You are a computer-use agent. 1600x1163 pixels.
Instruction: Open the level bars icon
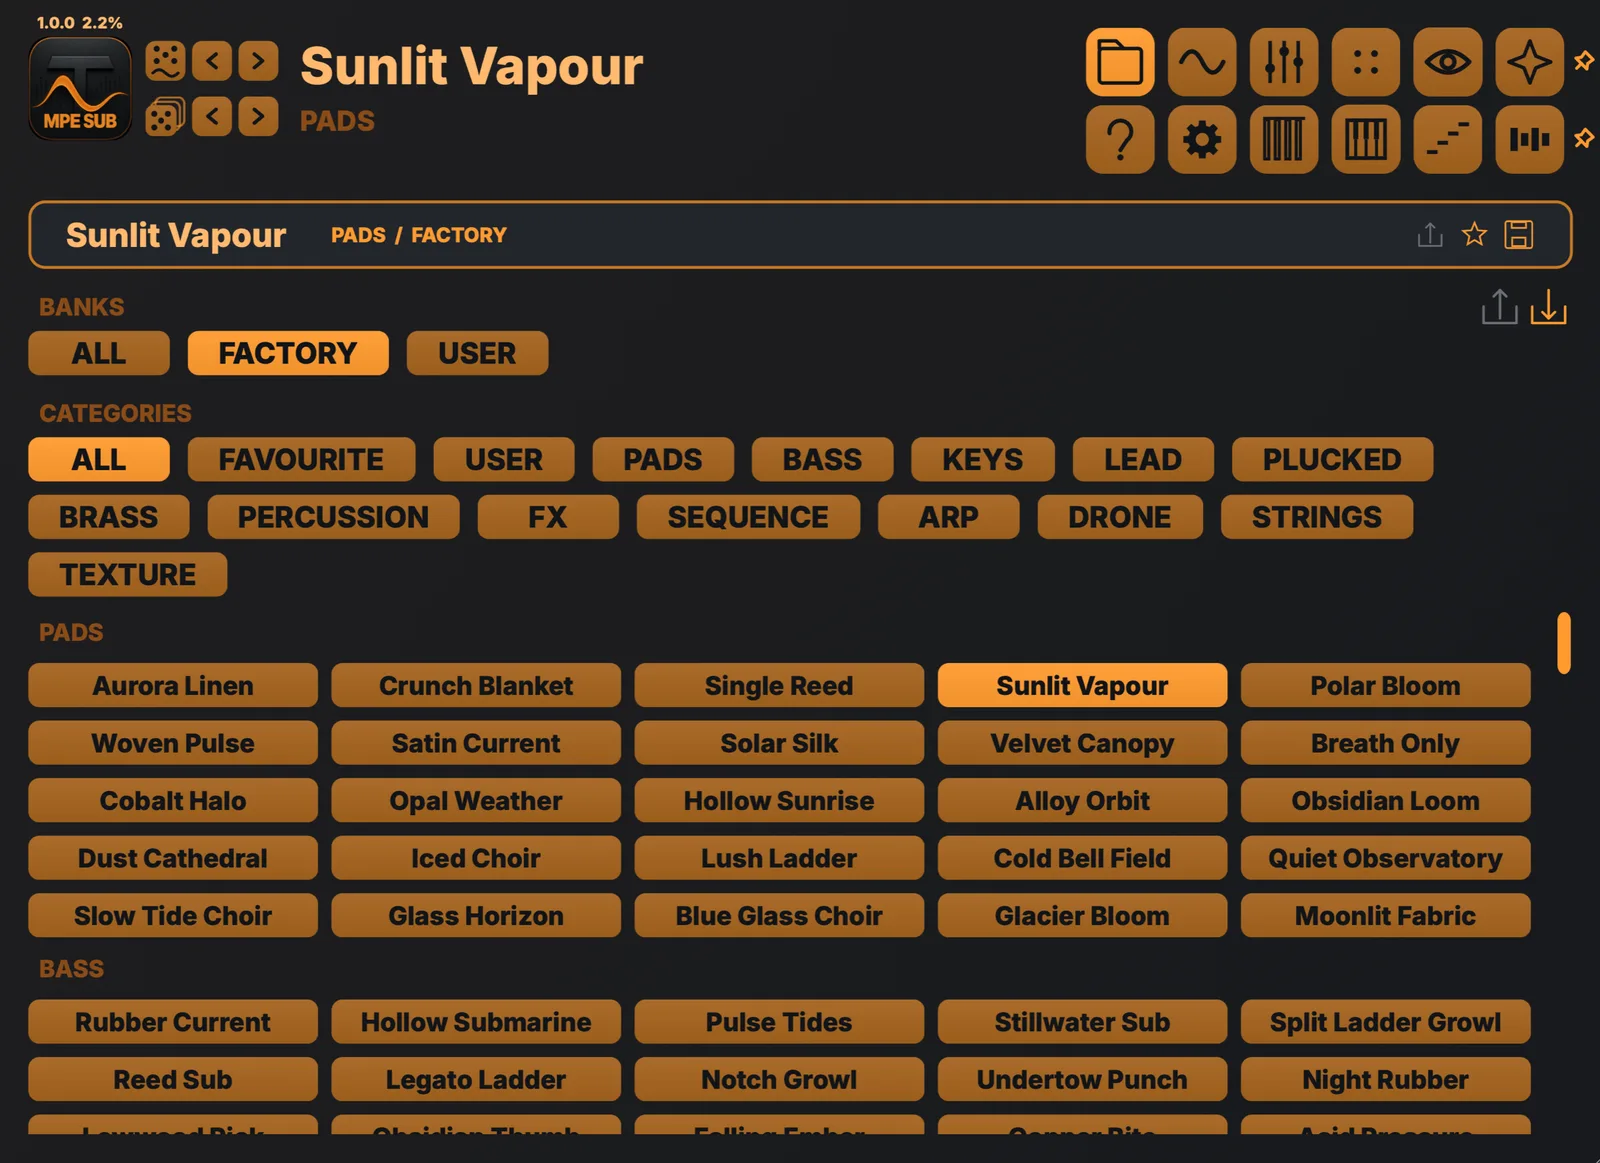click(1530, 139)
